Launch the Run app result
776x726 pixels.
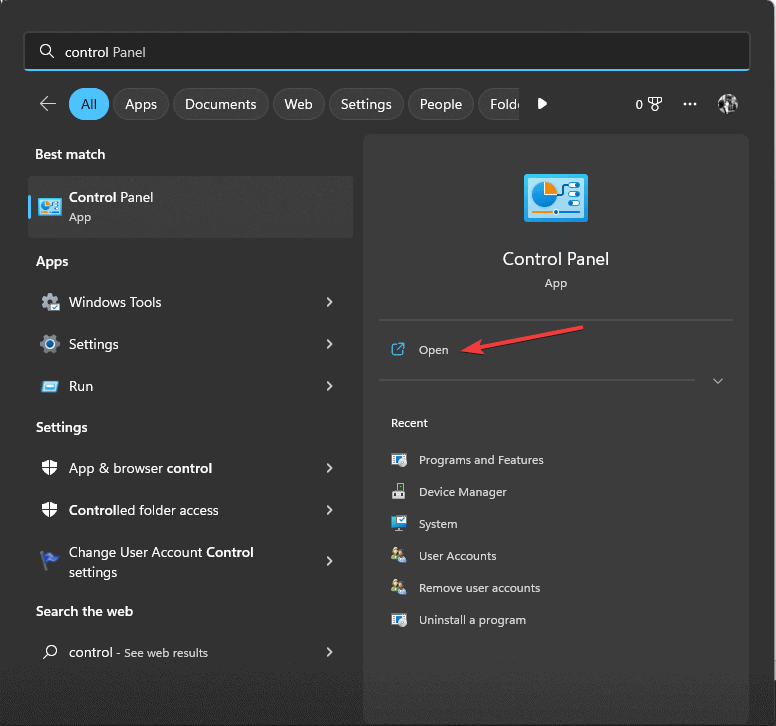[81, 386]
